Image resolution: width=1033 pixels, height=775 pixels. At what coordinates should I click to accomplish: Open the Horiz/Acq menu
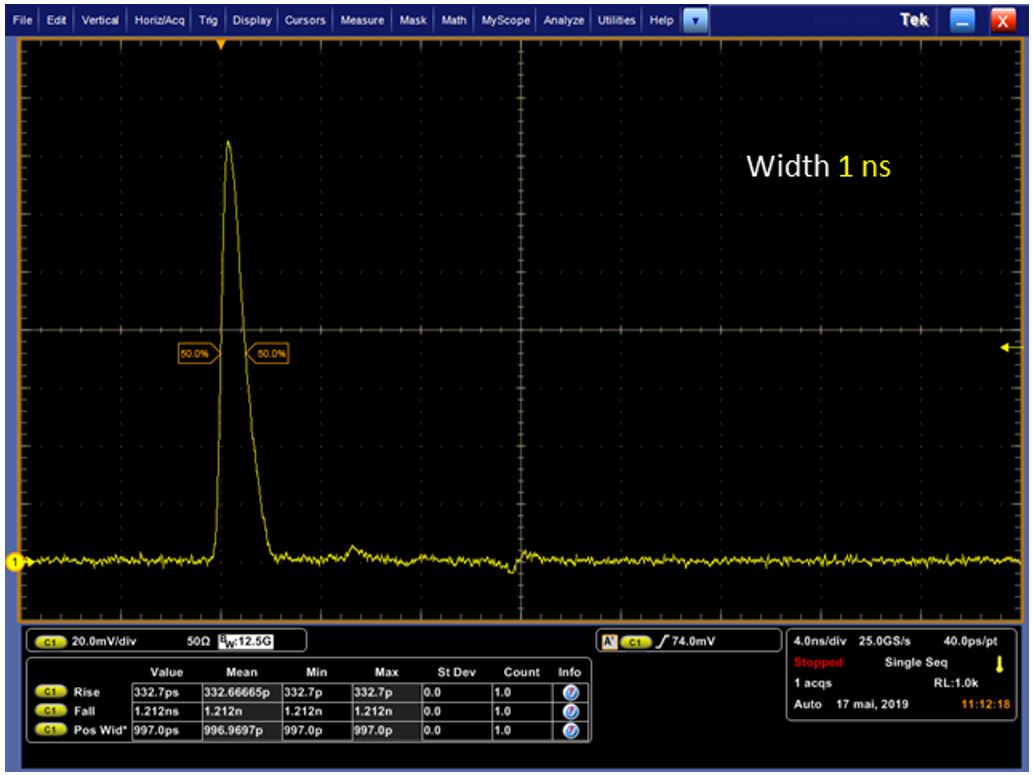[x=159, y=20]
